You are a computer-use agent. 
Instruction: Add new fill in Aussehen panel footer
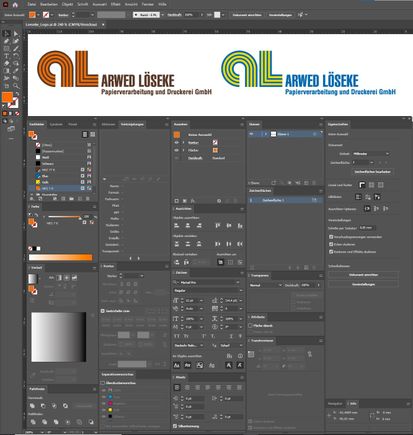pos(184,201)
